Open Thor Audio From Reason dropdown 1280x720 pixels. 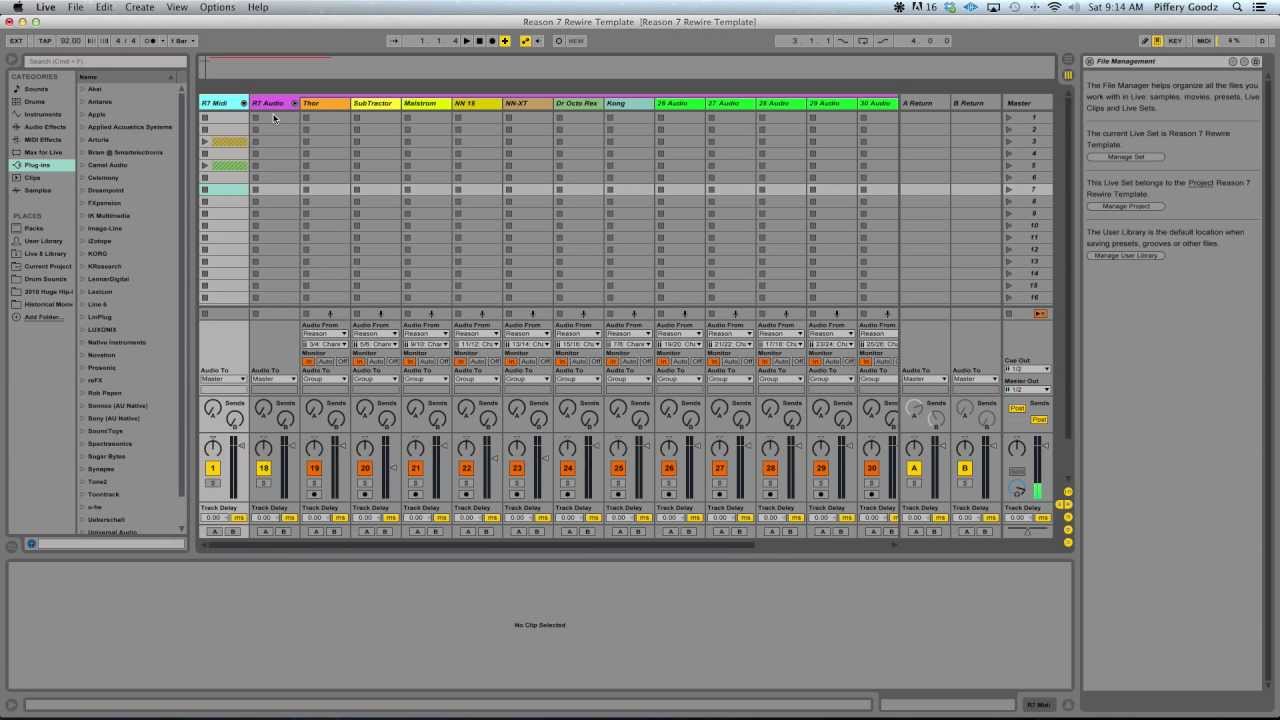point(325,334)
